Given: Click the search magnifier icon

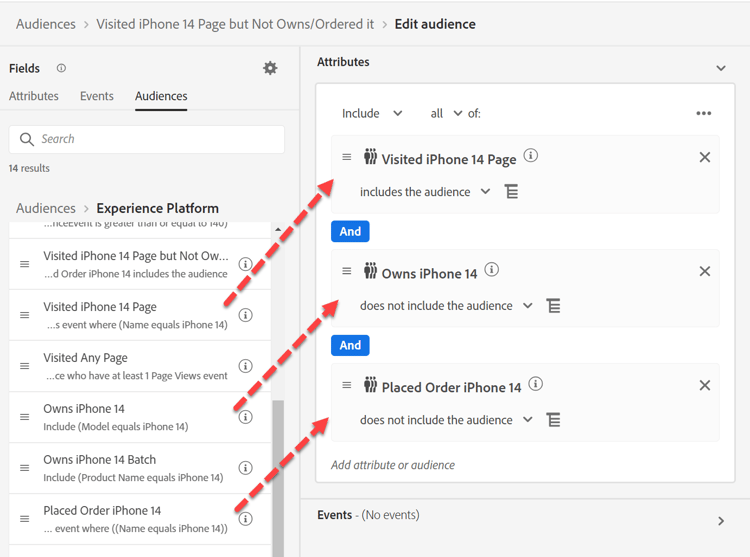Looking at the screenshot, I should (x=26, y=139).
